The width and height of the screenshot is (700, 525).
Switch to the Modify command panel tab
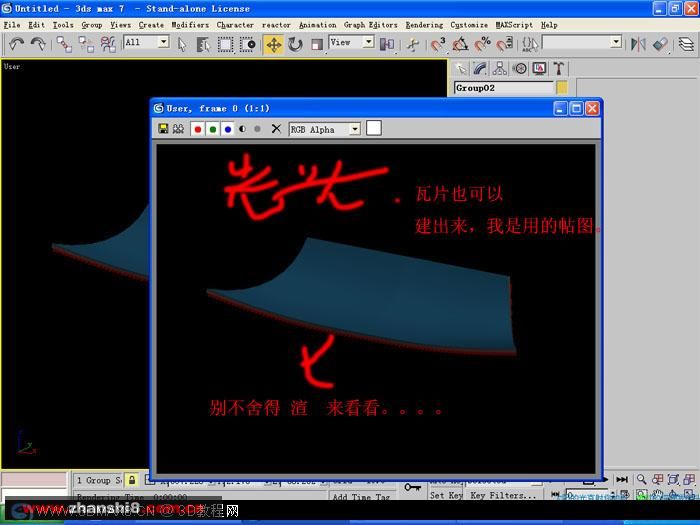(480, 68)
